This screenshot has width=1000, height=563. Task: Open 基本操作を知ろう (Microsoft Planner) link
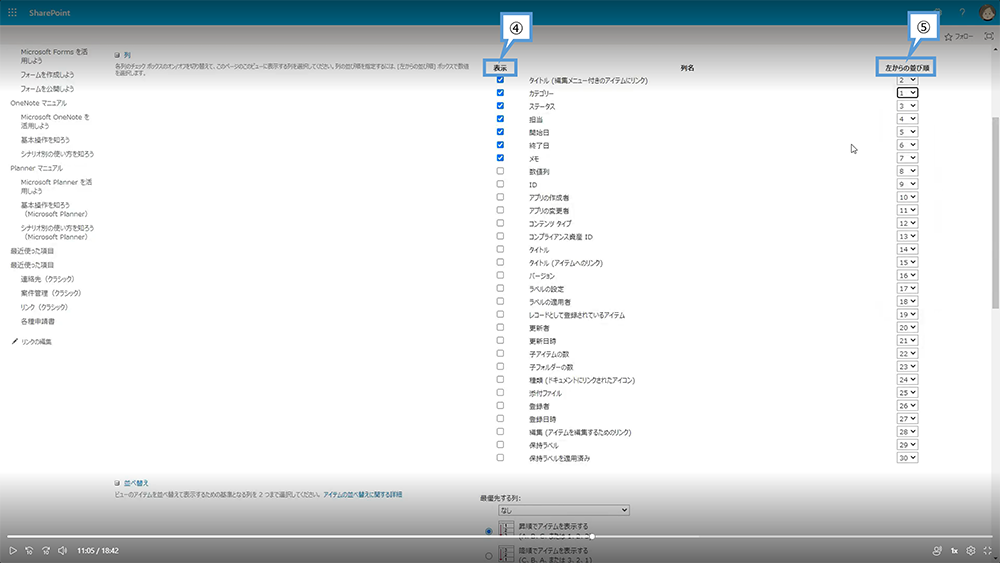pos(54,210)
